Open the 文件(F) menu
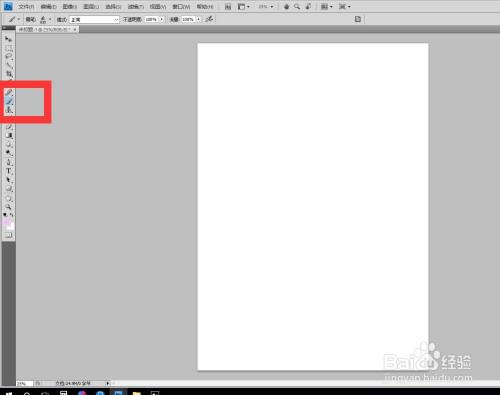The image size is (500, 395). tap(26, 7)
